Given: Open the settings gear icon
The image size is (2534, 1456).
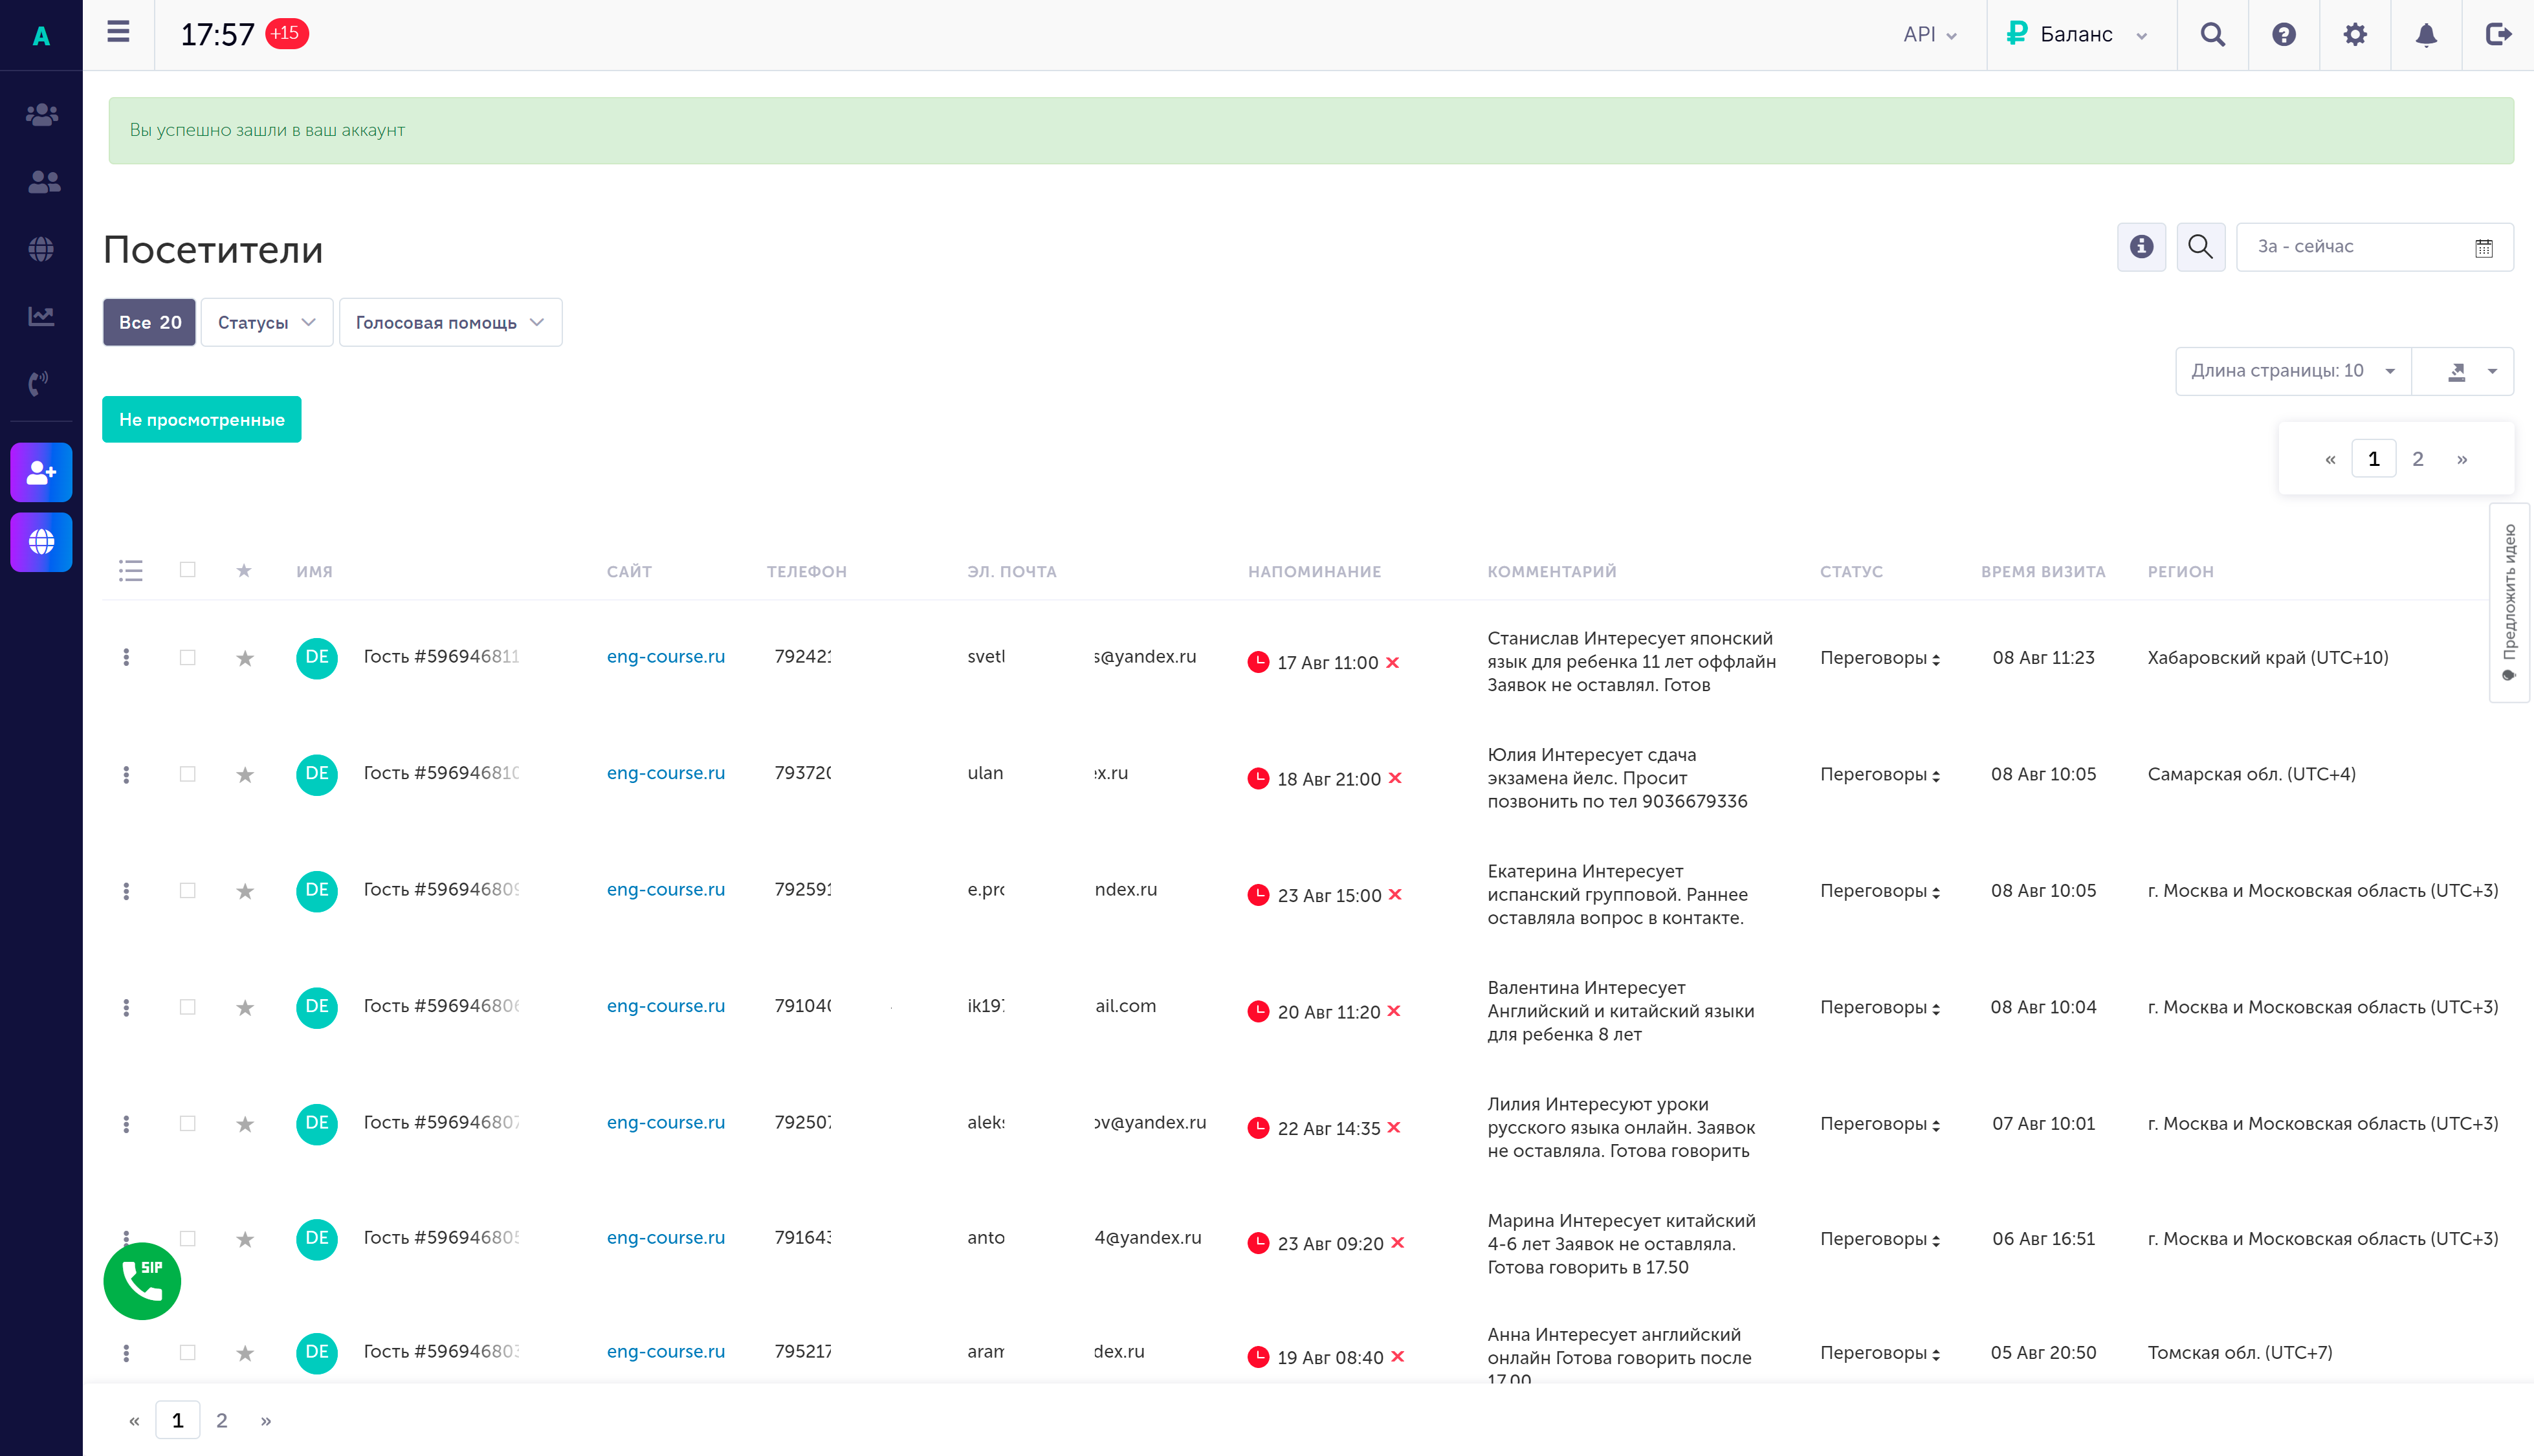Looking at the screenshot, I should tap(2354, 35).
